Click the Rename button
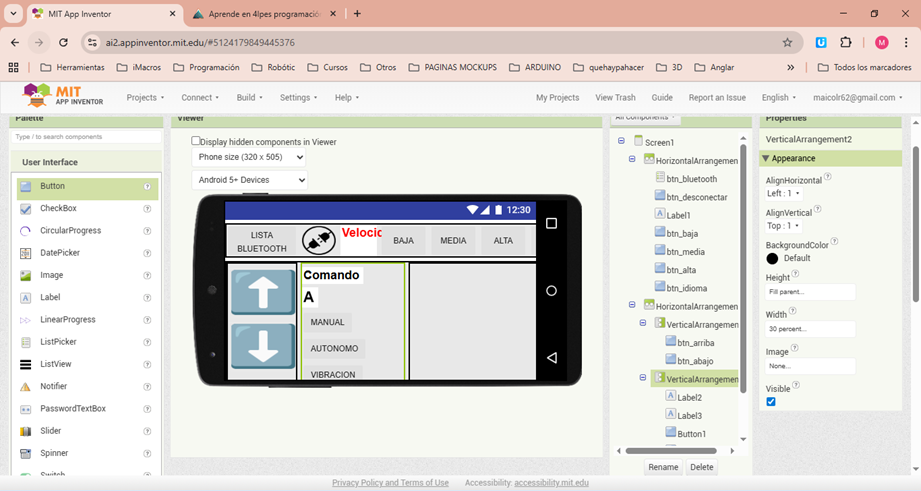 pyautogui.click(x=662, y=467)
